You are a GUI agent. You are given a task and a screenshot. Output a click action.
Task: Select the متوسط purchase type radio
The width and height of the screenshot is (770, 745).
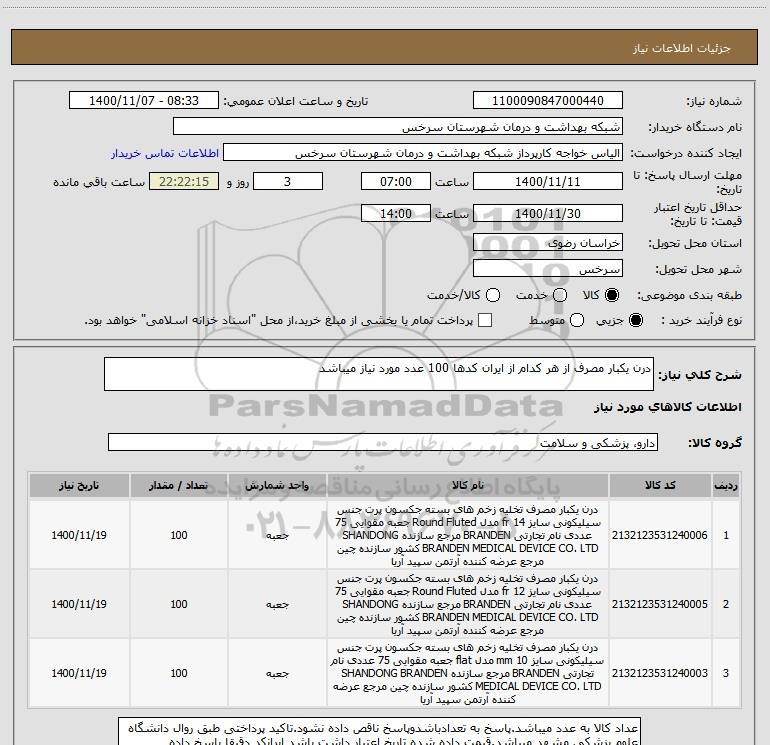tap(577, 320)
